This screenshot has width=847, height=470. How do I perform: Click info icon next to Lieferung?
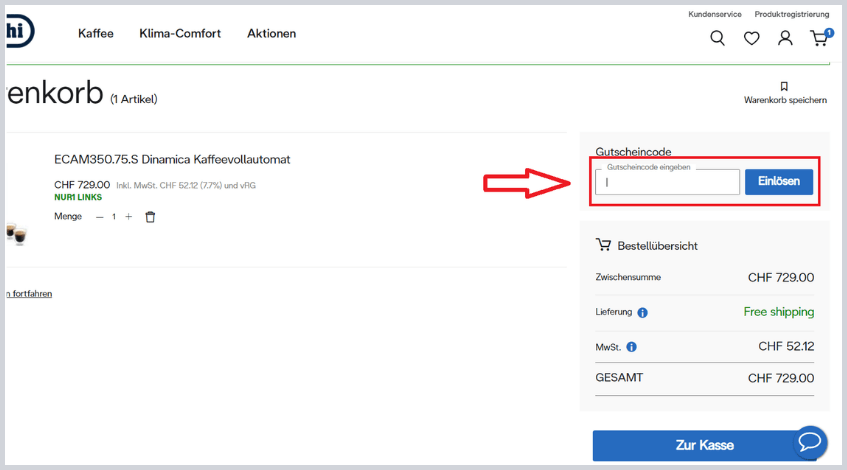[642, 313]
